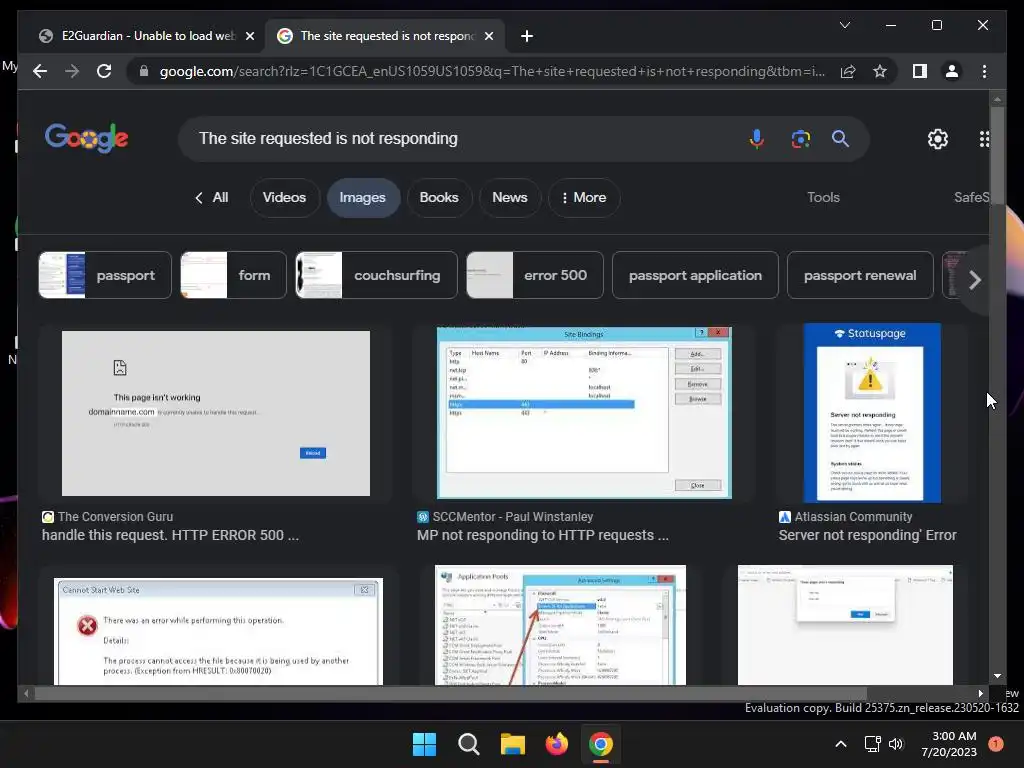Open the taskbar clock and date
Viewport: 1024px width, 768px height.
pyautogui.click(x=949, y=744)
